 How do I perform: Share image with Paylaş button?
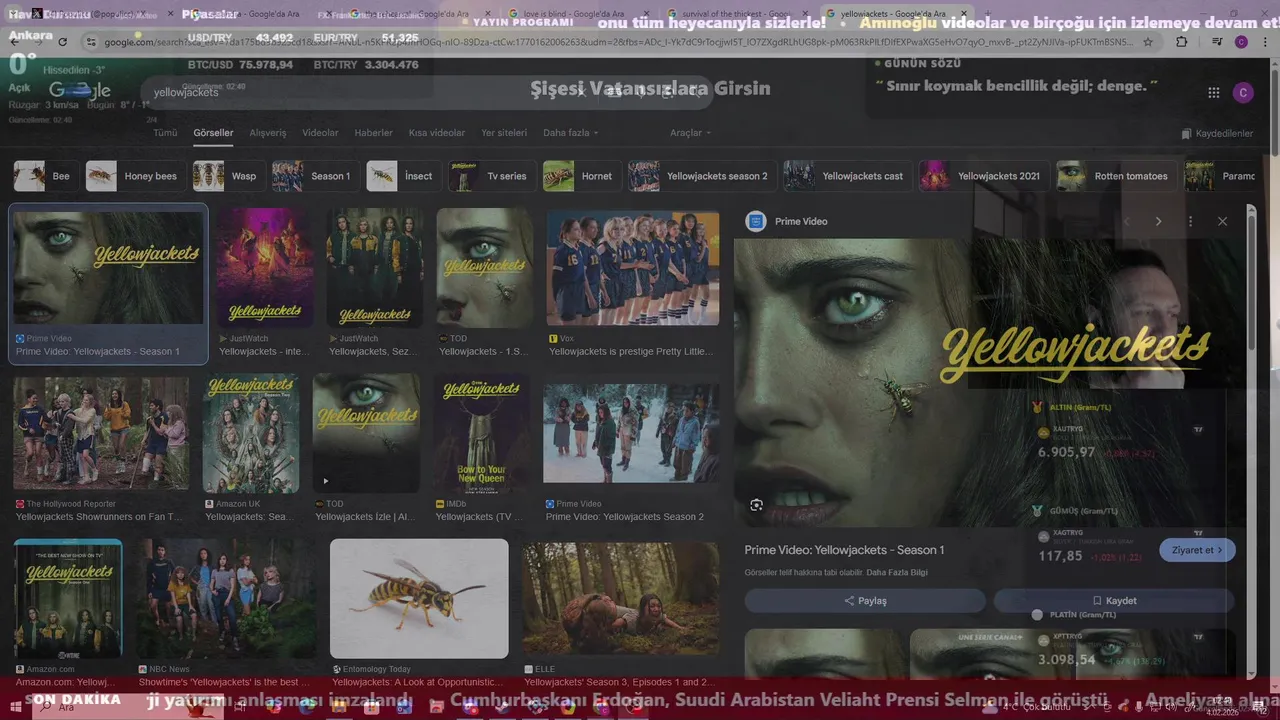coord(865,601)
